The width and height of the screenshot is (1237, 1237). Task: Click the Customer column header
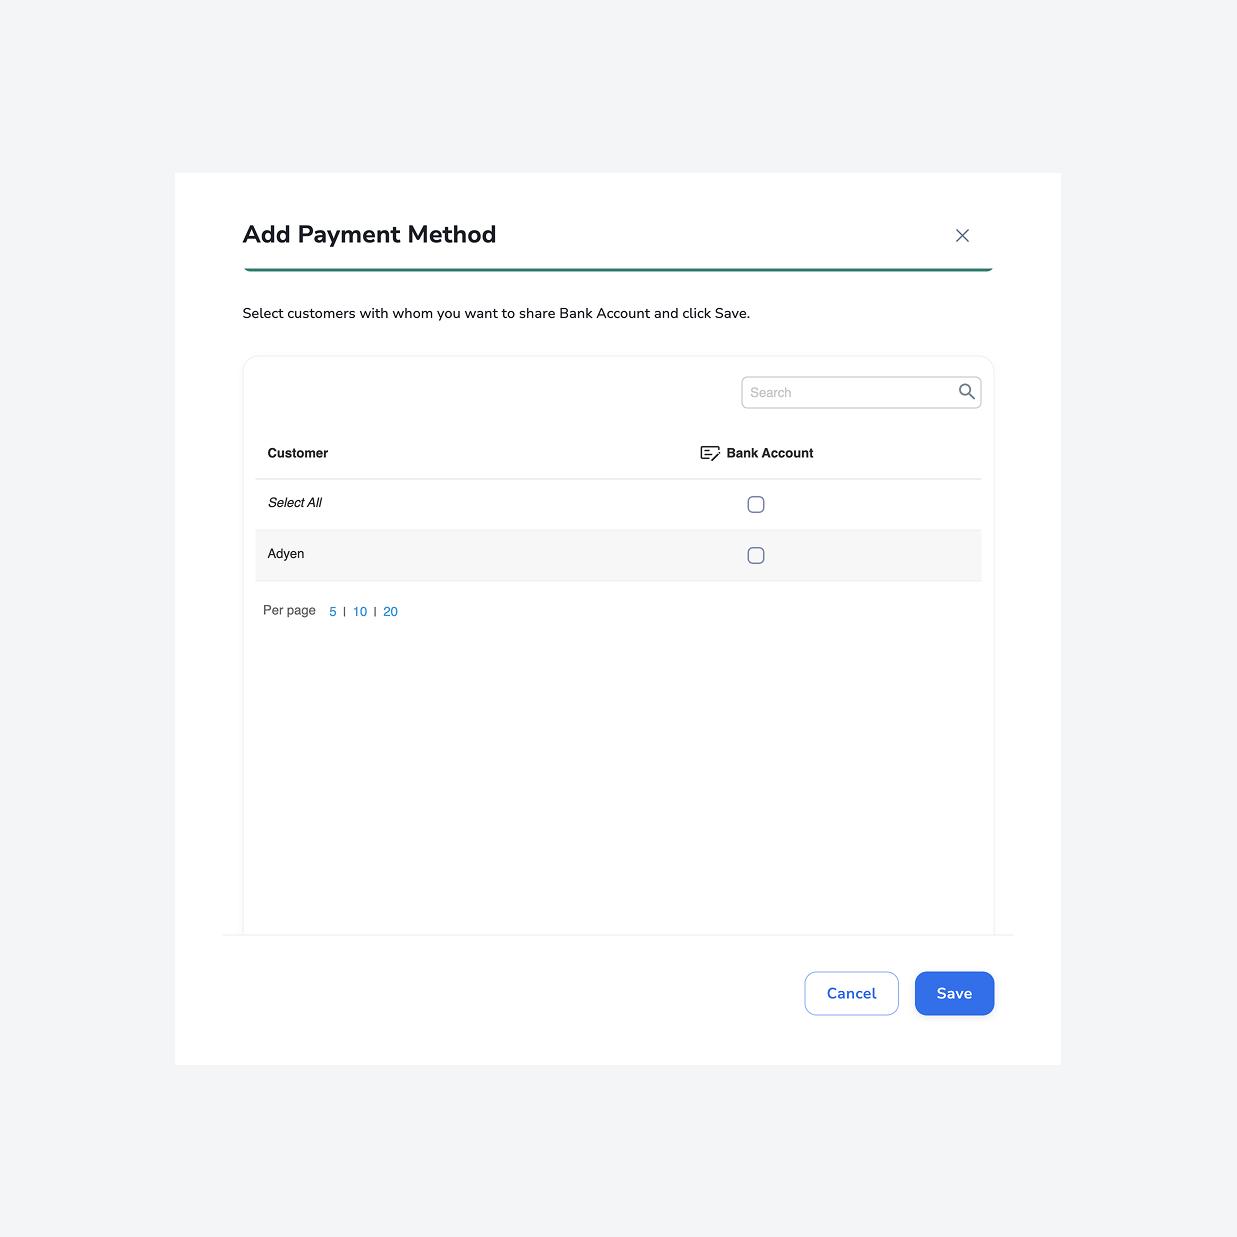tap(297, 452)
